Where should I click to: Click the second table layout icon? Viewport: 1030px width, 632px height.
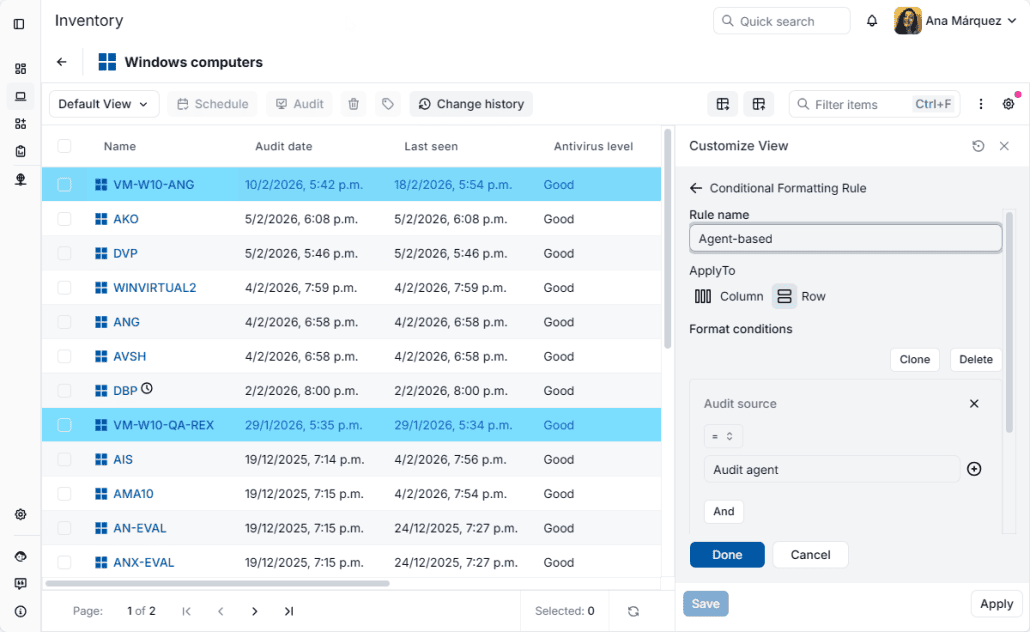coord(759,104)
